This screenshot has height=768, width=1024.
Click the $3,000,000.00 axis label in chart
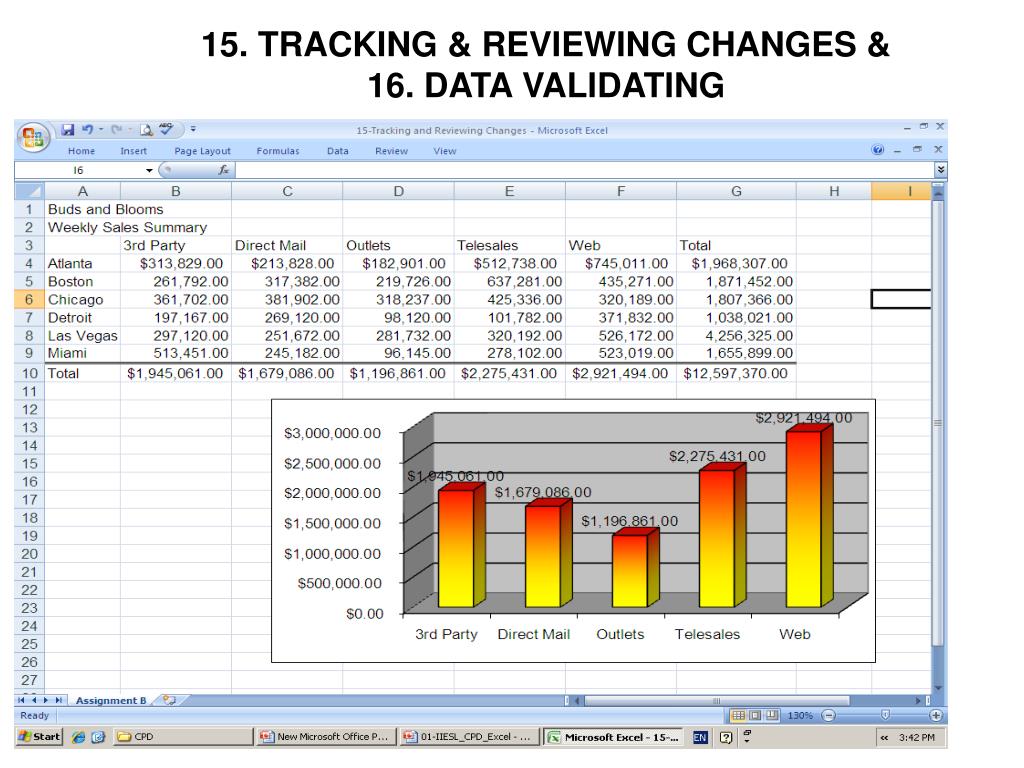[x=332, y=434]
